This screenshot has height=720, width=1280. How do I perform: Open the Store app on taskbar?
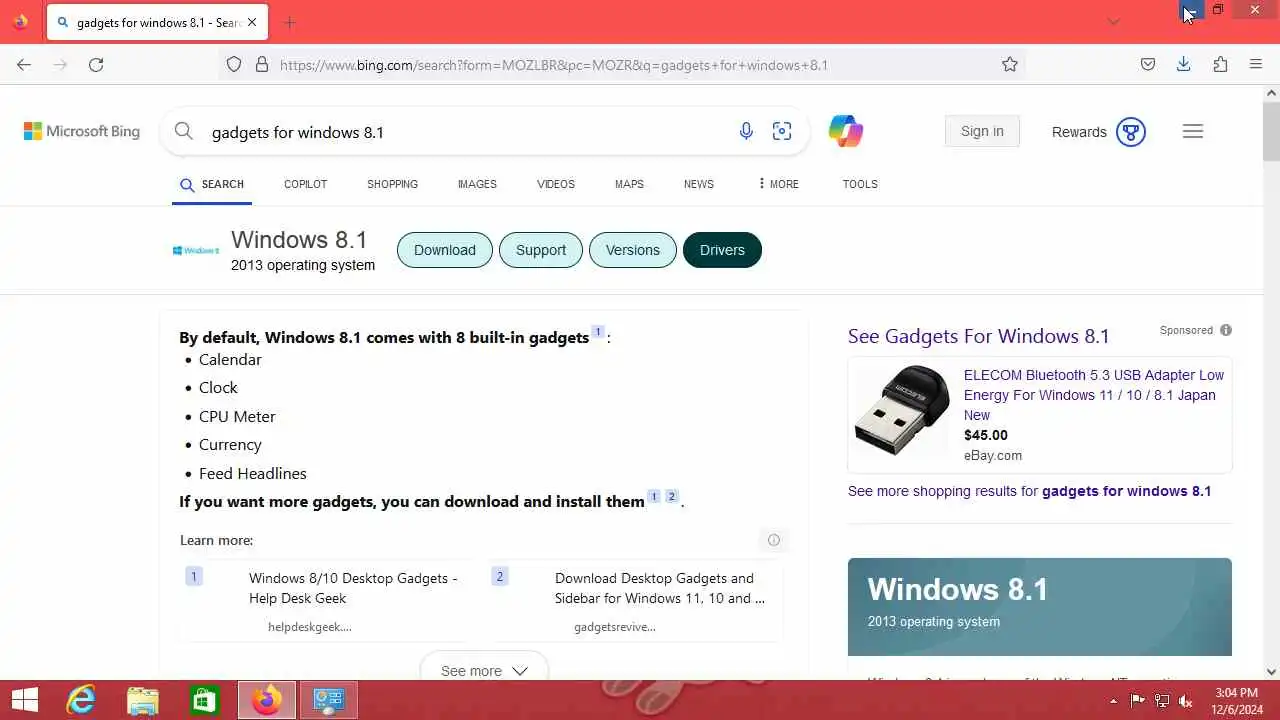(205, 700)
